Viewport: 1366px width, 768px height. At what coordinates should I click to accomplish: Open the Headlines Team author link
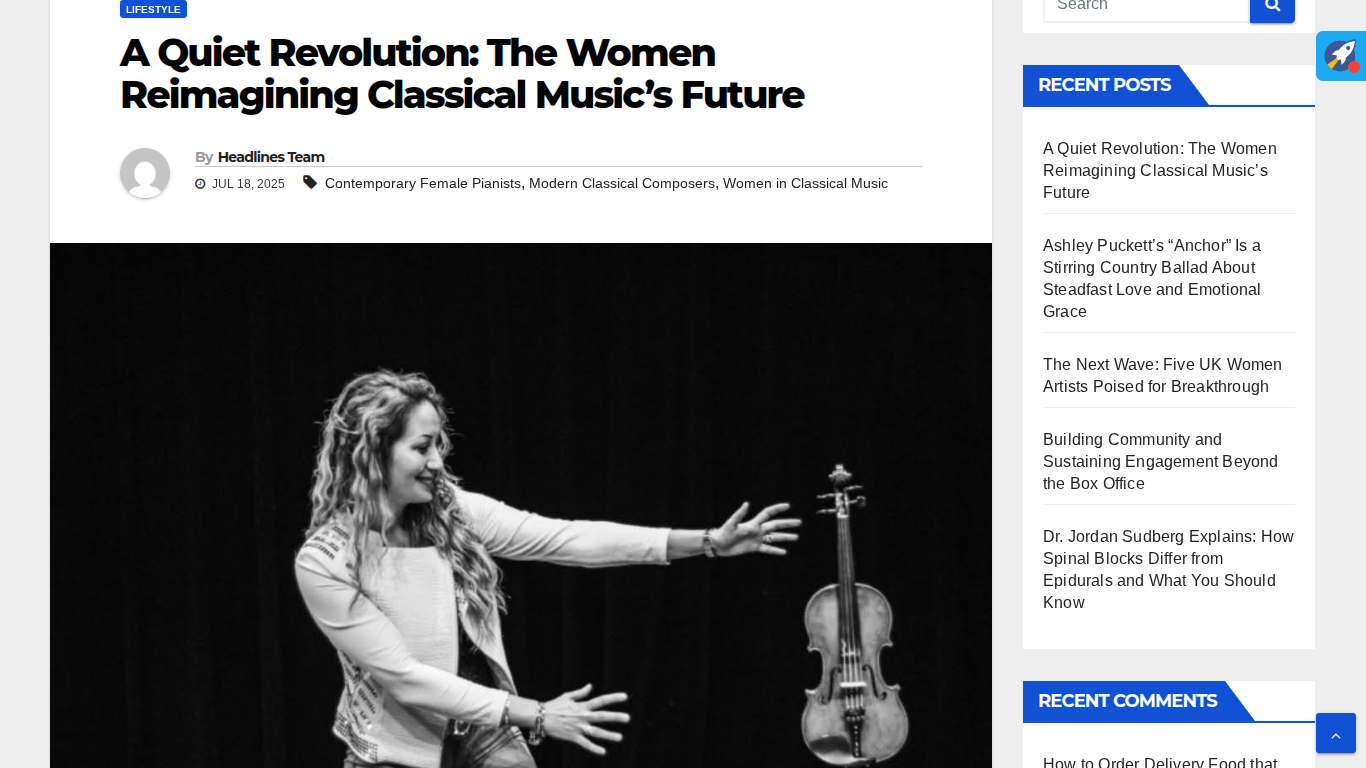[271, 157]
